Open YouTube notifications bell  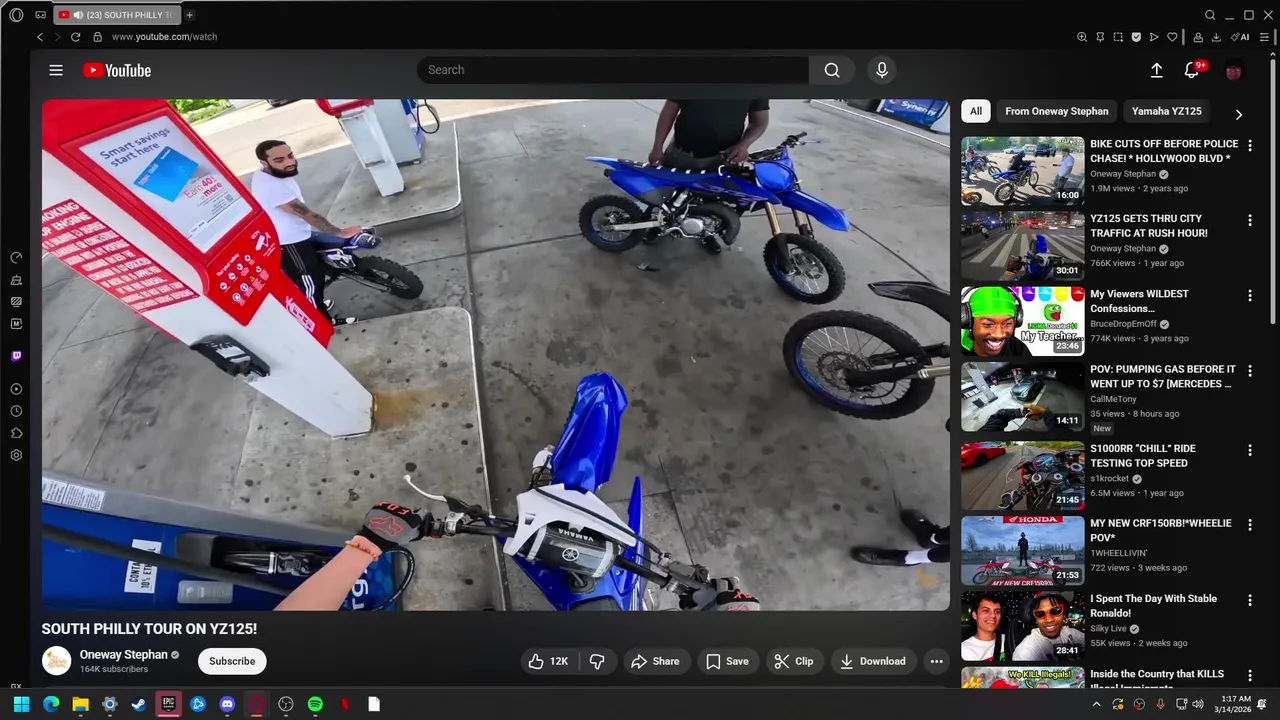click(1192, 70)
